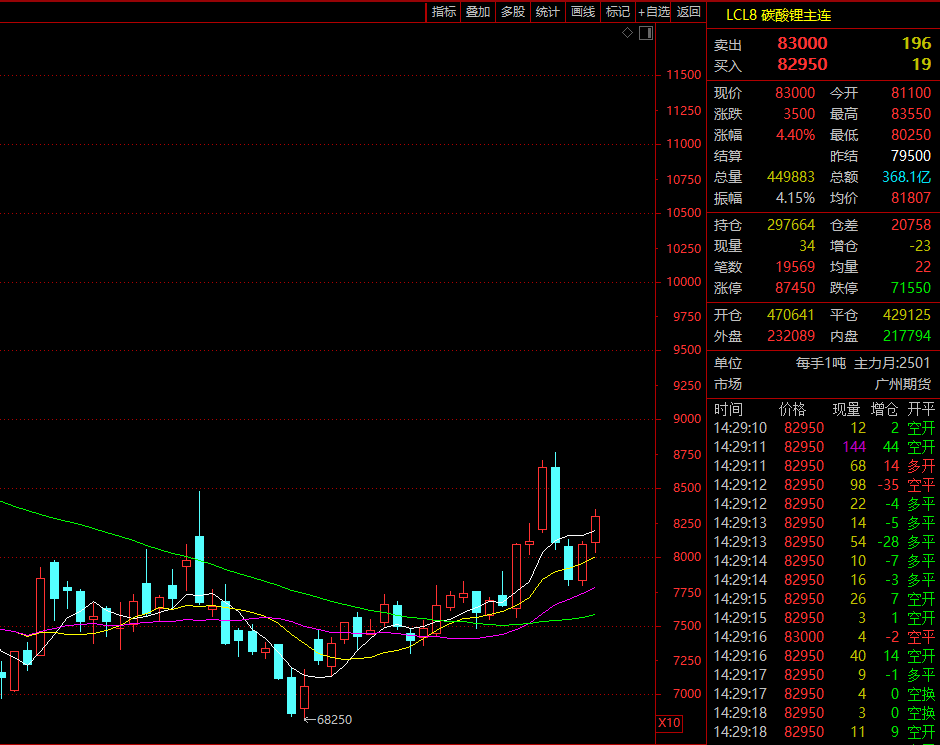Click the 标记 mark button
This screenshot has width=940, height=745.
pyautogui.click(x=617, y=12)
